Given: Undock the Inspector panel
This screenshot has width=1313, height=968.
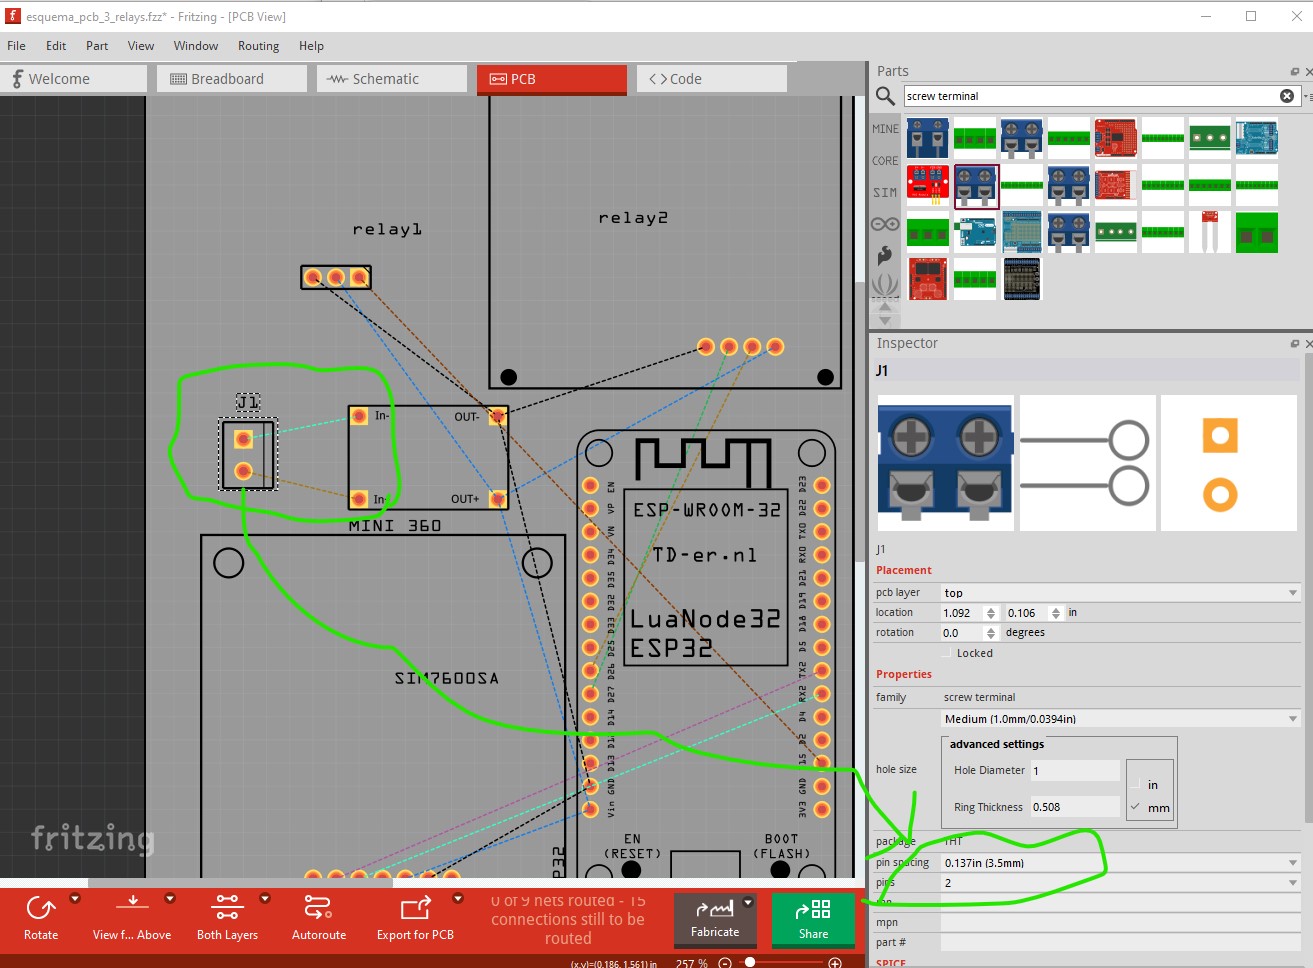Looking at the screenshot, I should pyautogui.click(x=1294, y=343).
